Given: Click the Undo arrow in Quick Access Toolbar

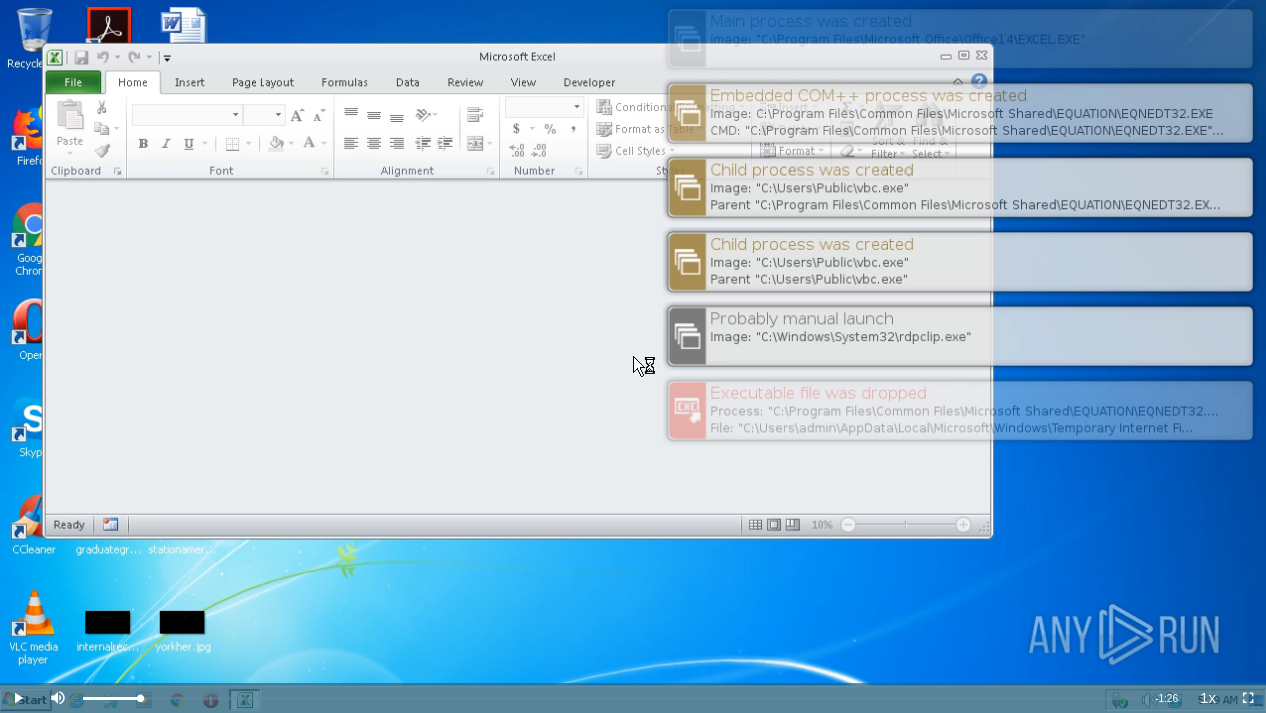Looking at the screenshot, I should pos(102,57).
